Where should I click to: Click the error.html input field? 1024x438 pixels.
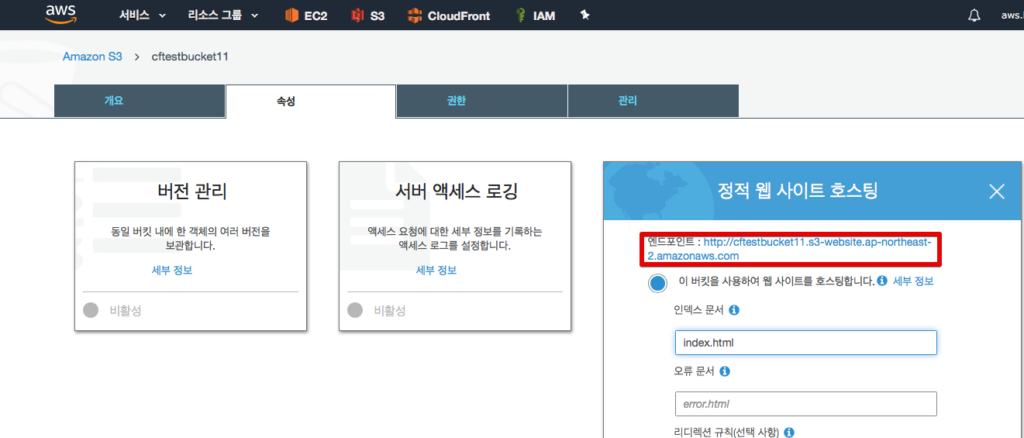pyautogui.click(x=806, y=404)
